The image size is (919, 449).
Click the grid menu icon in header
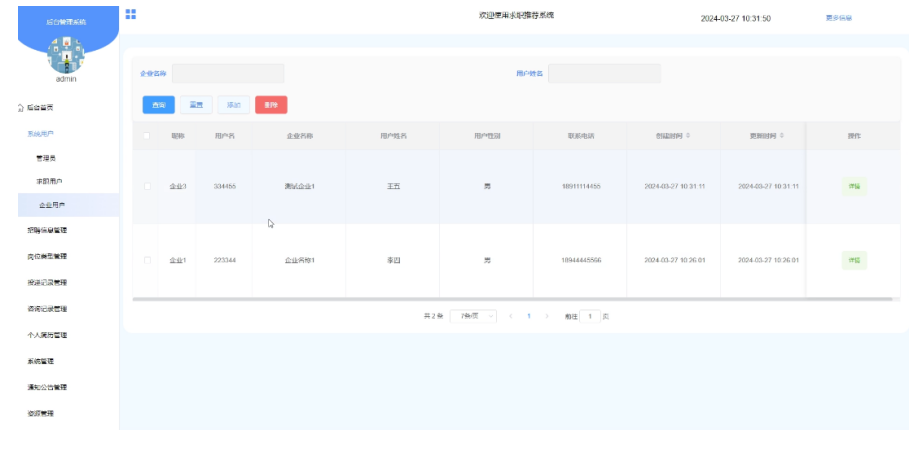click(x=131, y=14)
